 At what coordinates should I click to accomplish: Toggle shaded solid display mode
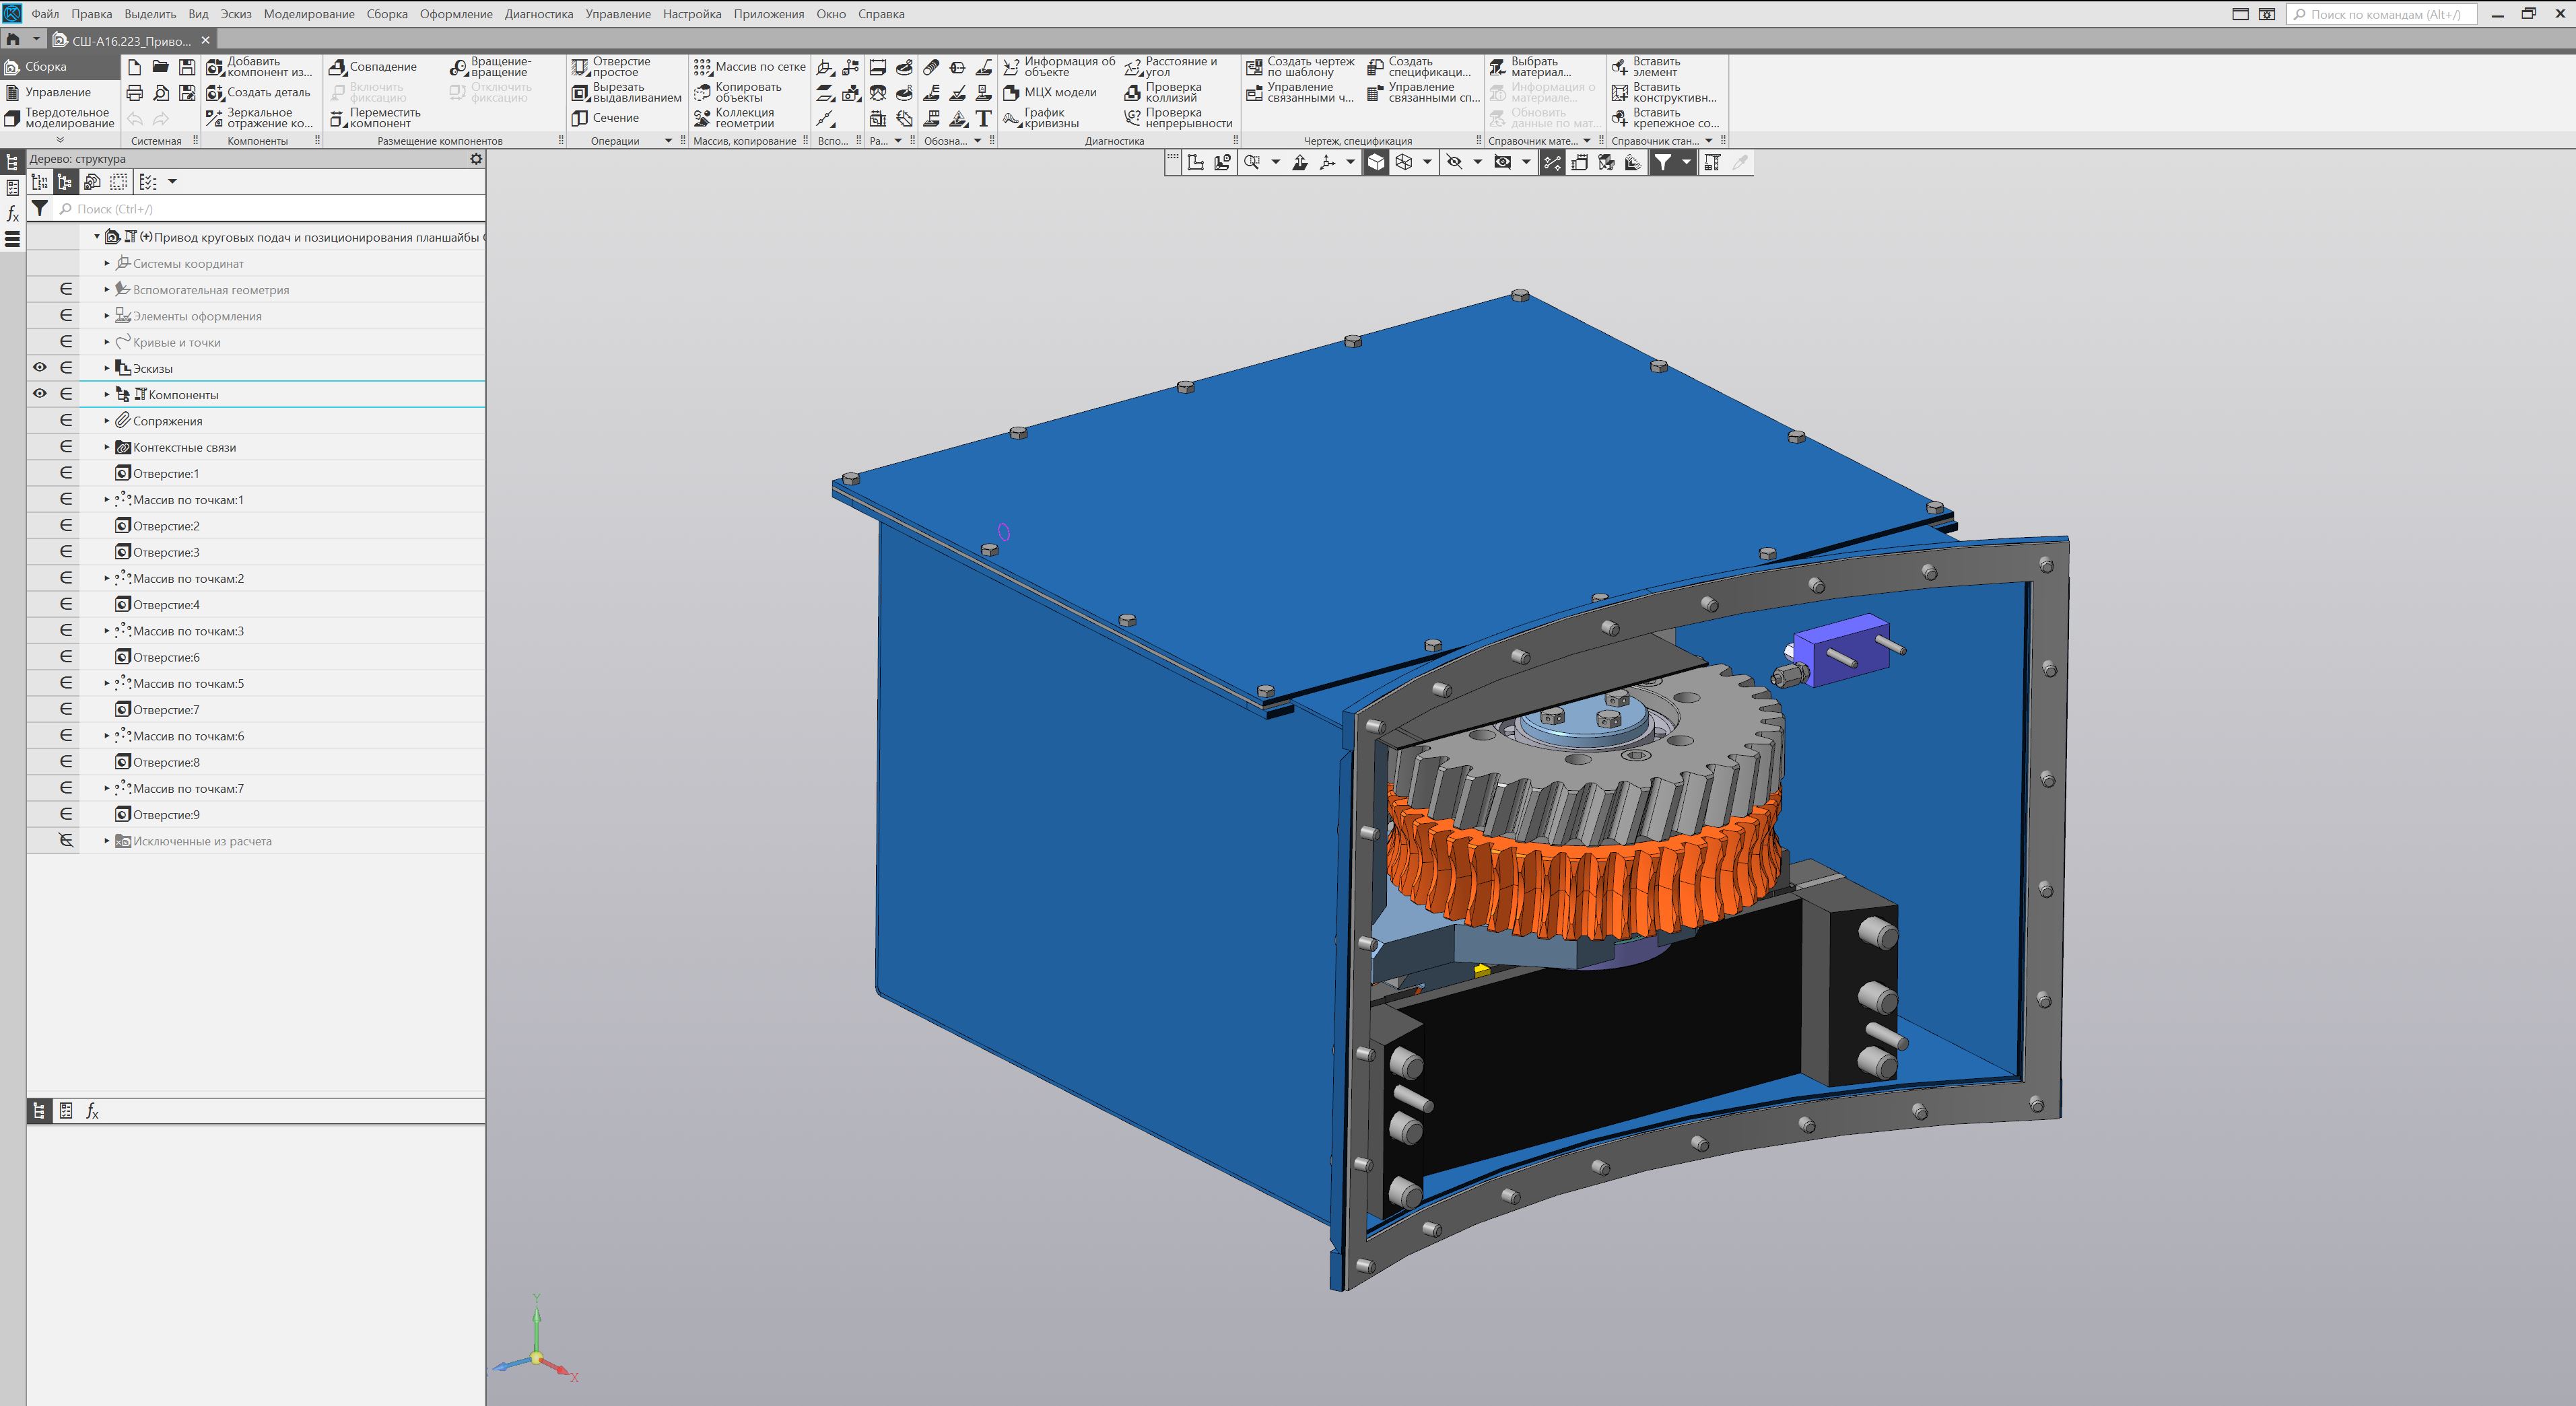(x=1376, y=162)
